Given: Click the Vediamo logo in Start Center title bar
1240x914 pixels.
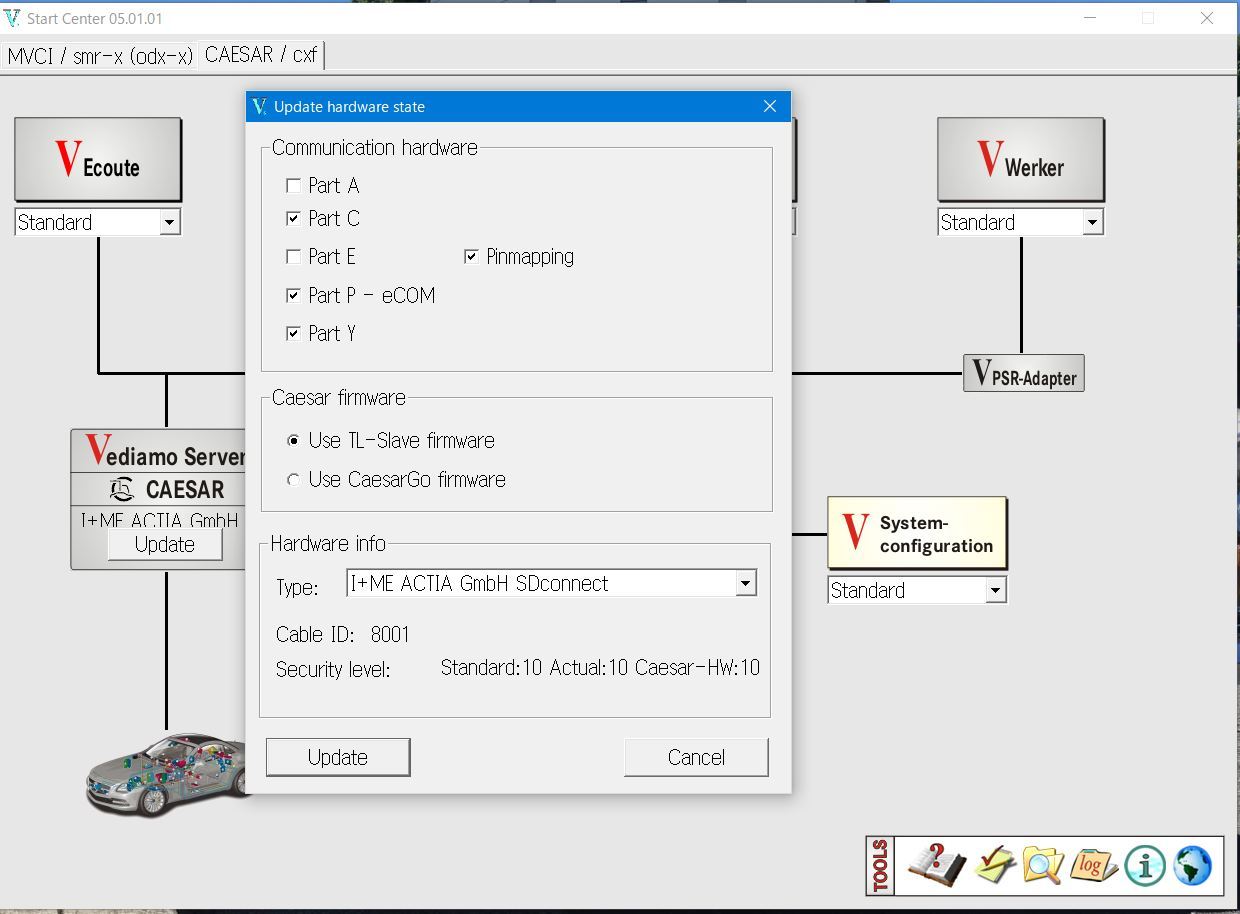Looking at the screenshot, I should coord(12,18).
